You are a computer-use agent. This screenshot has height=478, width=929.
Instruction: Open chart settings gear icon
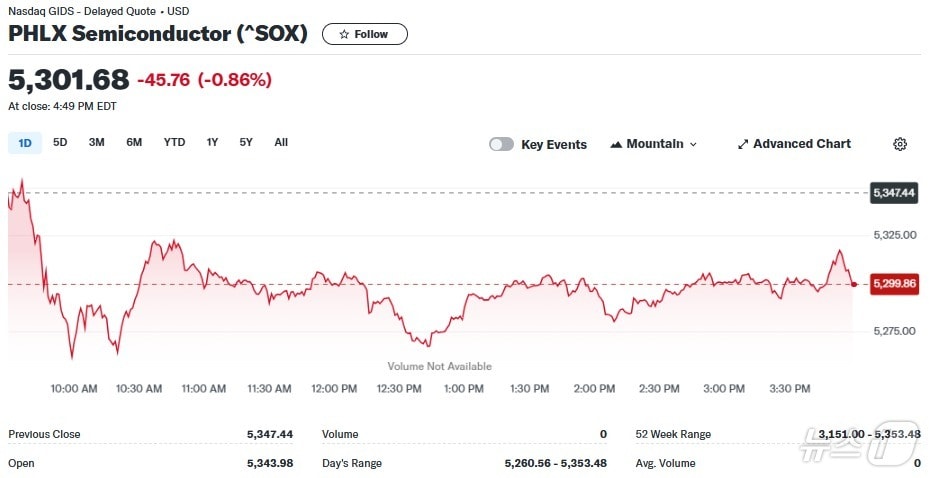(x=899, y=144)
